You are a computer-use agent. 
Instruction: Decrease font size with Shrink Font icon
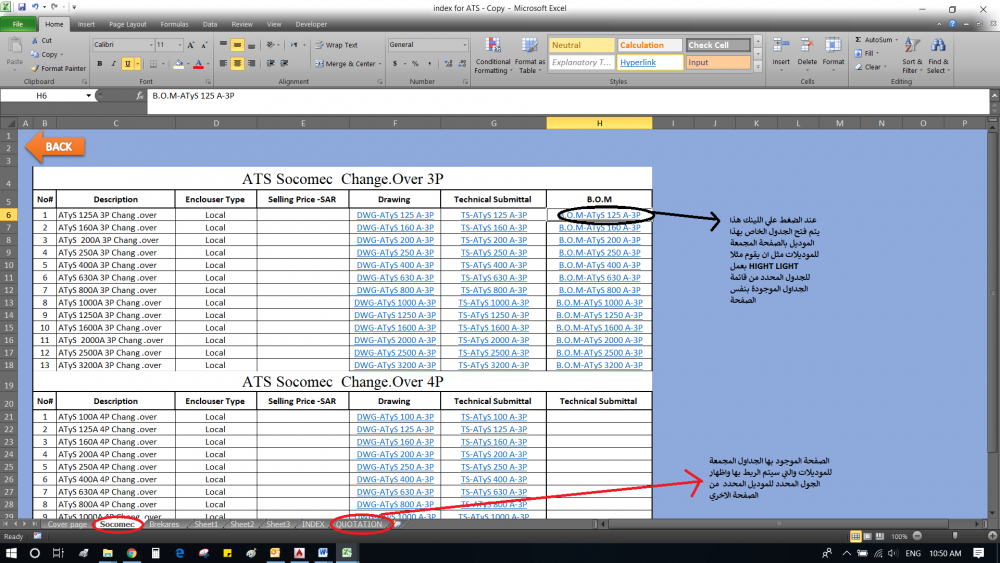pyautogui.click(x=204, y=45)
